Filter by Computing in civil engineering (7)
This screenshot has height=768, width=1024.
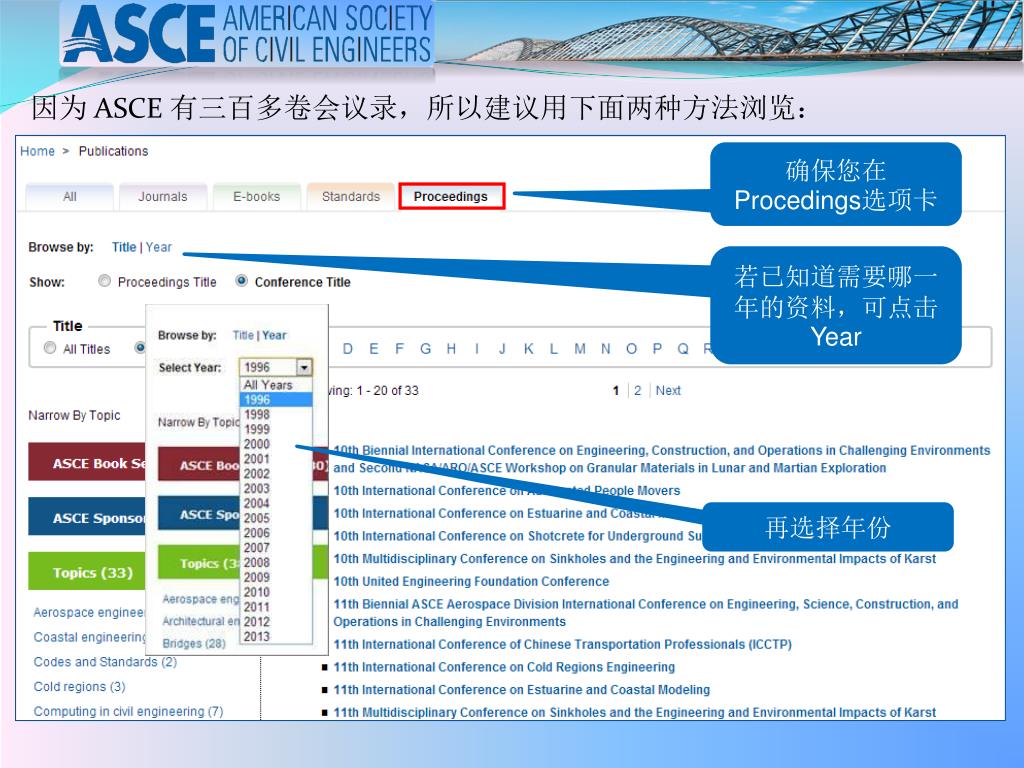point(129,712)
